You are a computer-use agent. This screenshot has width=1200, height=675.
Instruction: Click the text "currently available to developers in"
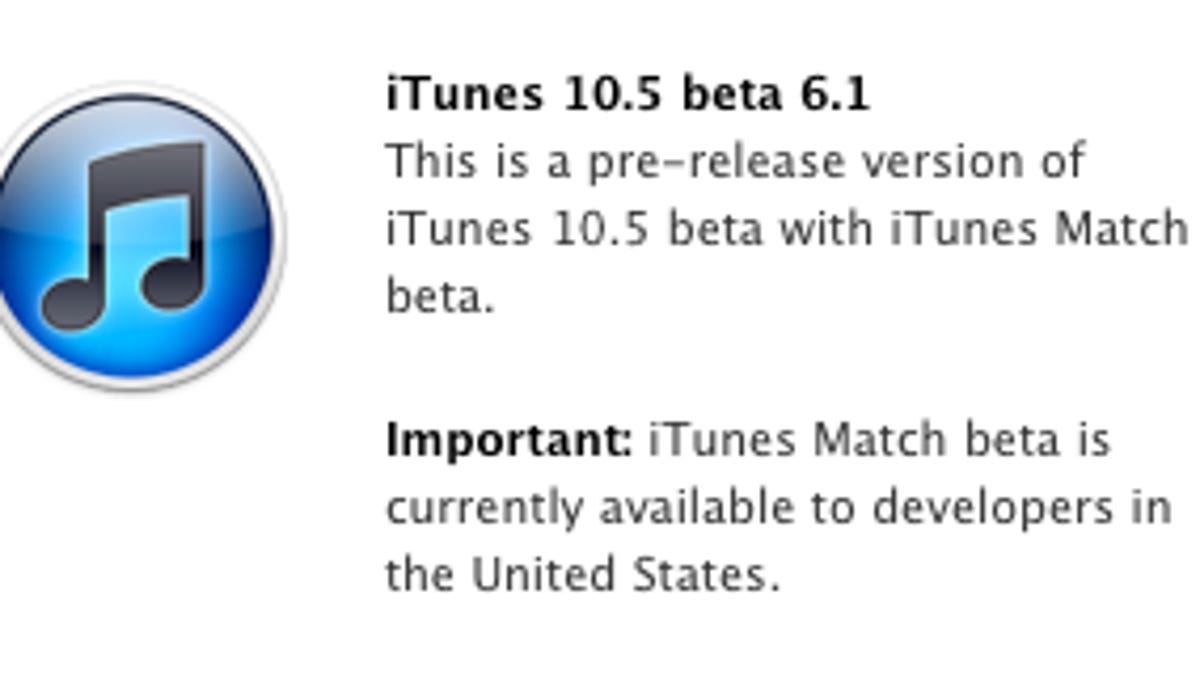coord(778,508)
